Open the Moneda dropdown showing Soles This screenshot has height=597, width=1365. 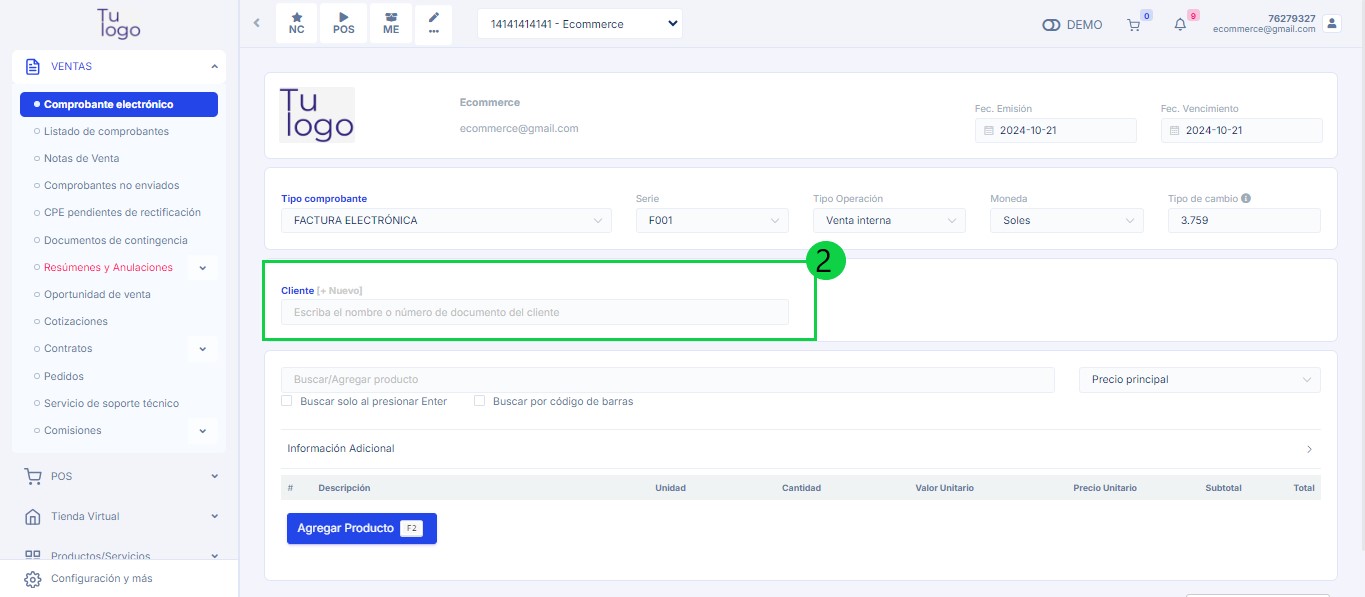tap(1065, 221)
